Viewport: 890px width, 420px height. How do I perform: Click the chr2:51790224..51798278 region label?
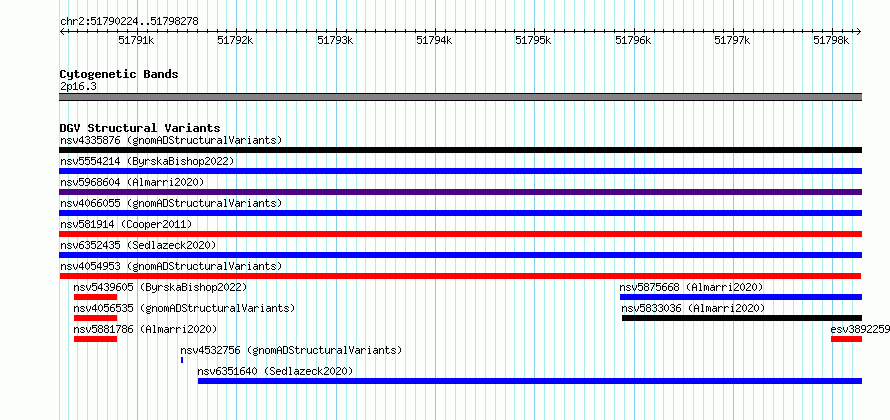click(x=129, y=22)
